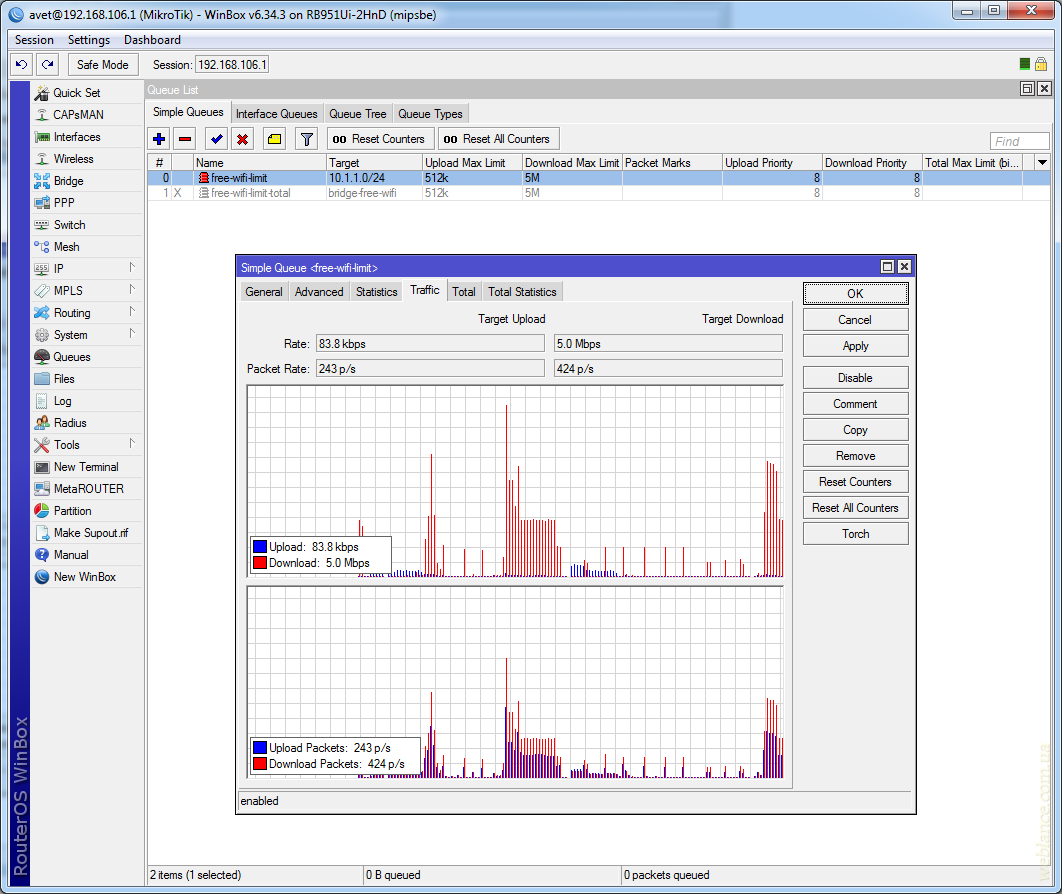Image resolution: width=1062 pixels, height=894 pixels.
Task: Click the blue checkmark Enable icon
Action: pos(216,139)
